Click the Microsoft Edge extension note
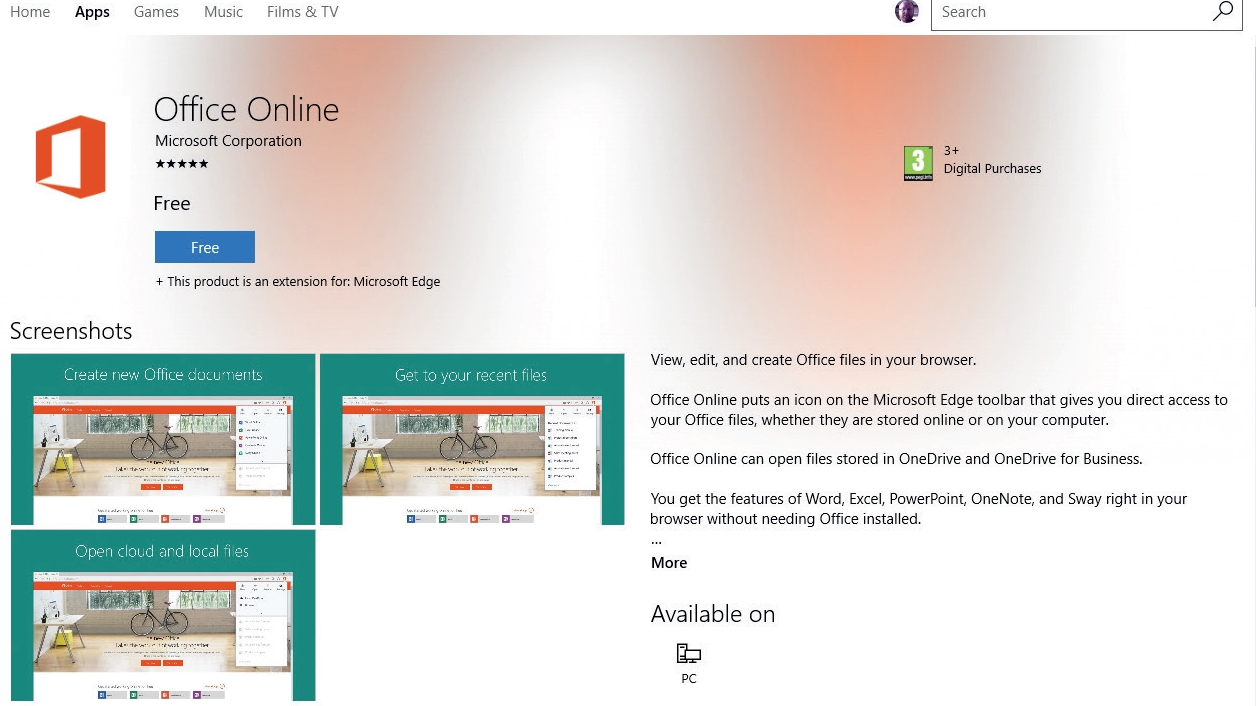1256x706 pixels. pyautogui.click(x=298, y=282)
